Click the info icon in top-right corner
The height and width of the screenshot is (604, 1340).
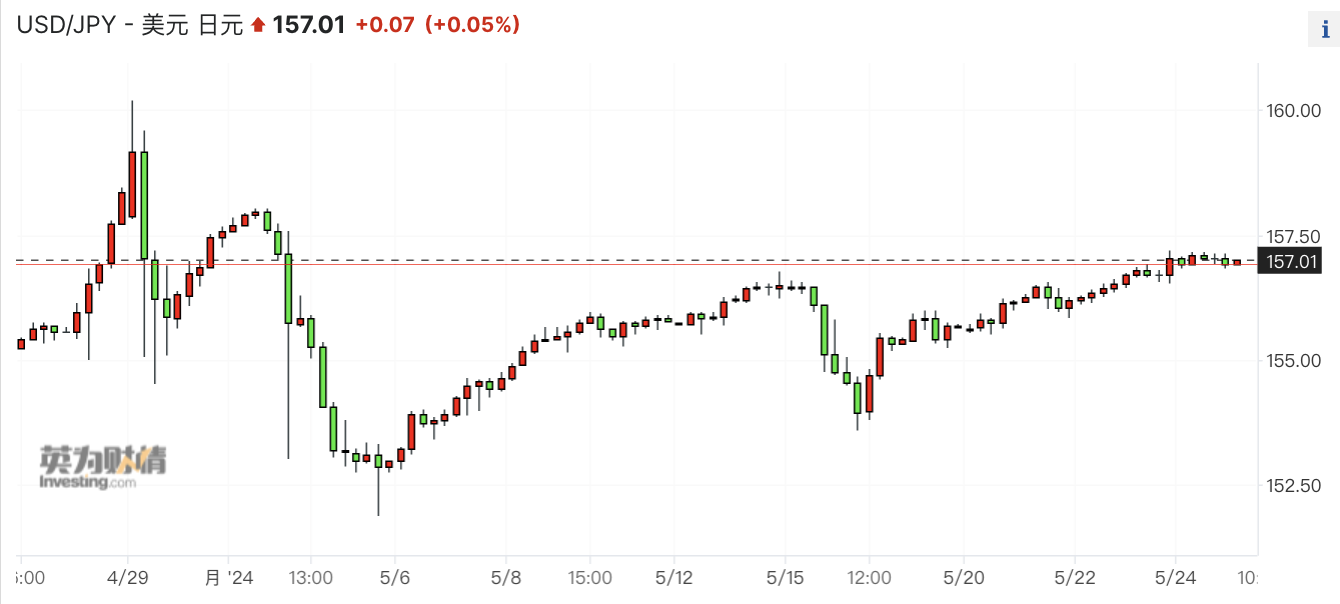point(1324,29)
